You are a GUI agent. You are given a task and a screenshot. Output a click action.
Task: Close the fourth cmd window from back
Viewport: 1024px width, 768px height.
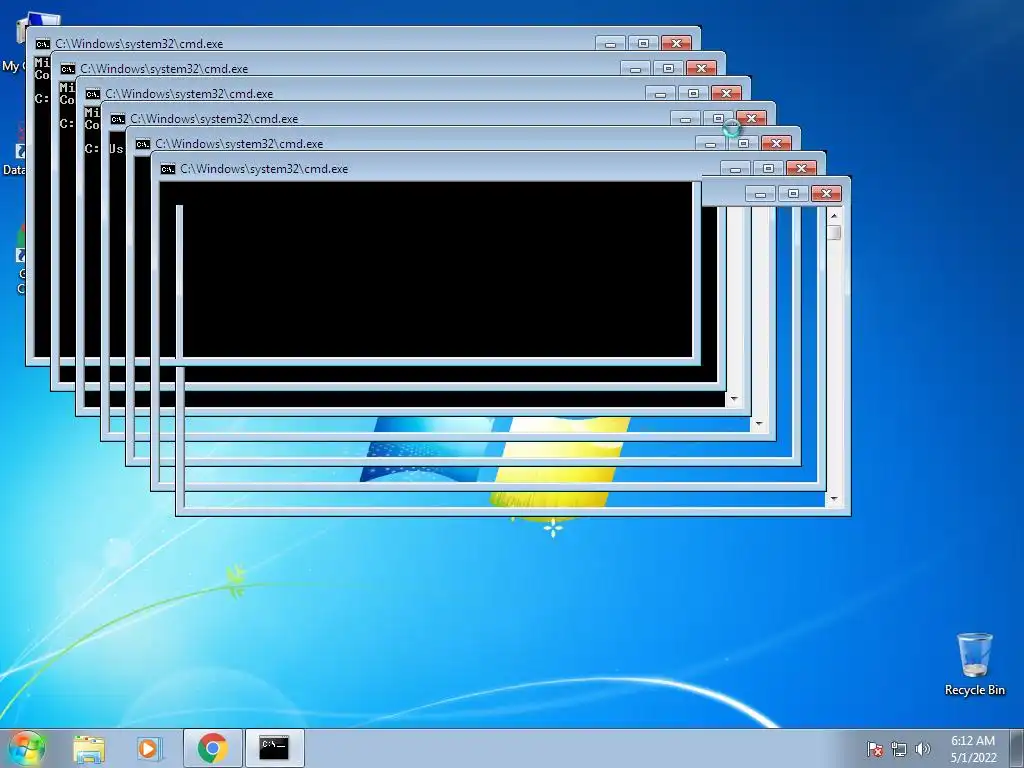coord(751,119)
